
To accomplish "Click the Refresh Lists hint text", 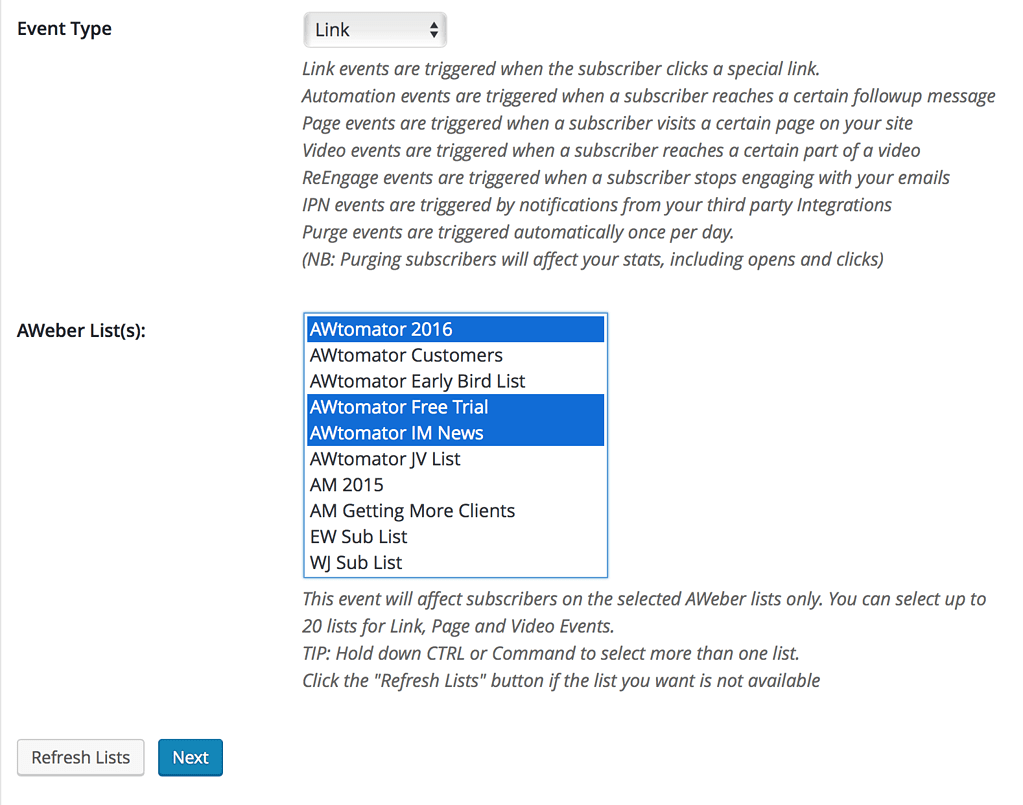I will [561, 681].
